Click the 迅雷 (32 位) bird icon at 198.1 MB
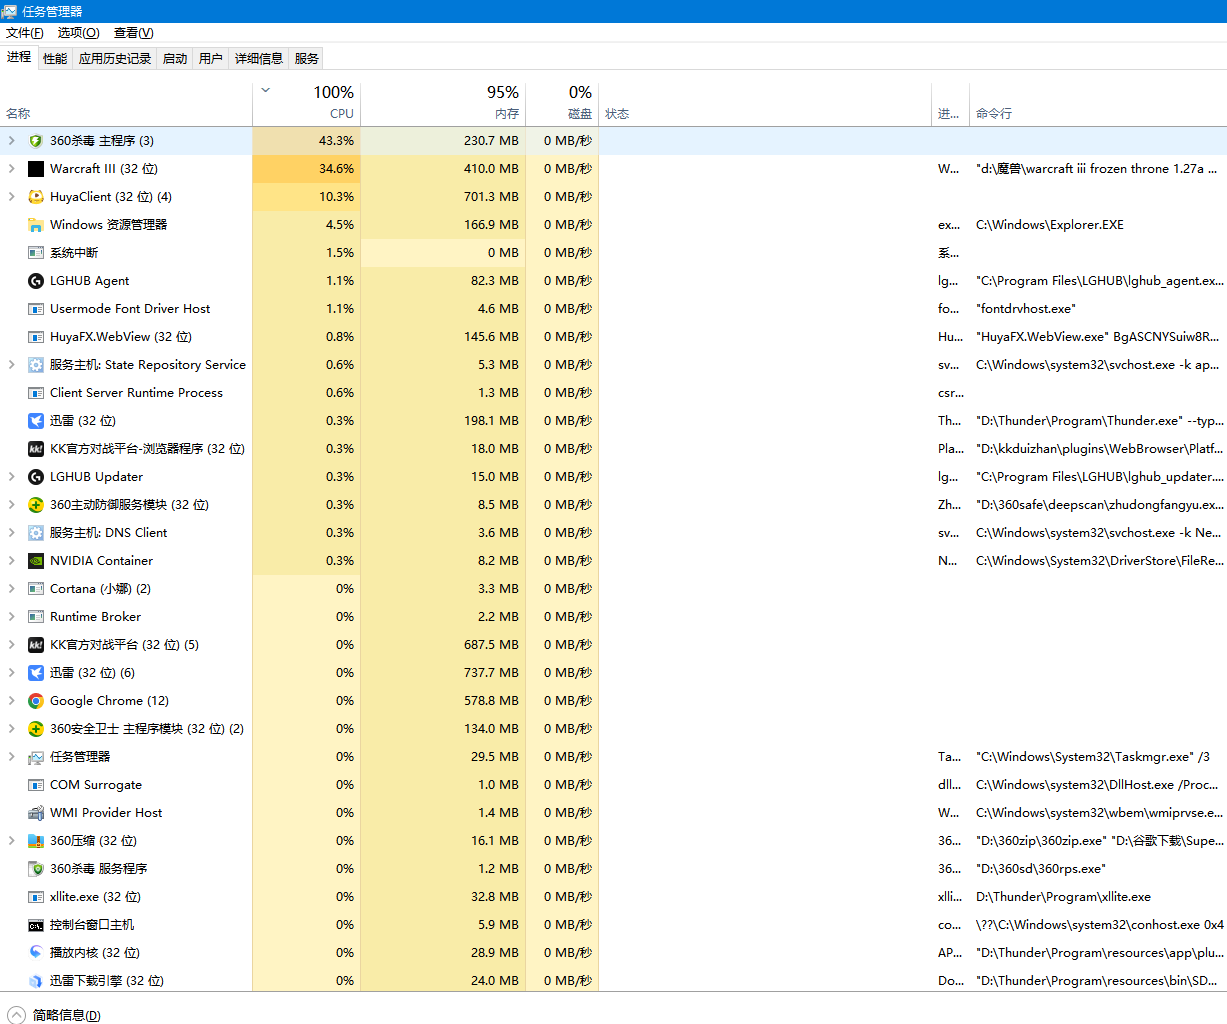 coord(36,421)
